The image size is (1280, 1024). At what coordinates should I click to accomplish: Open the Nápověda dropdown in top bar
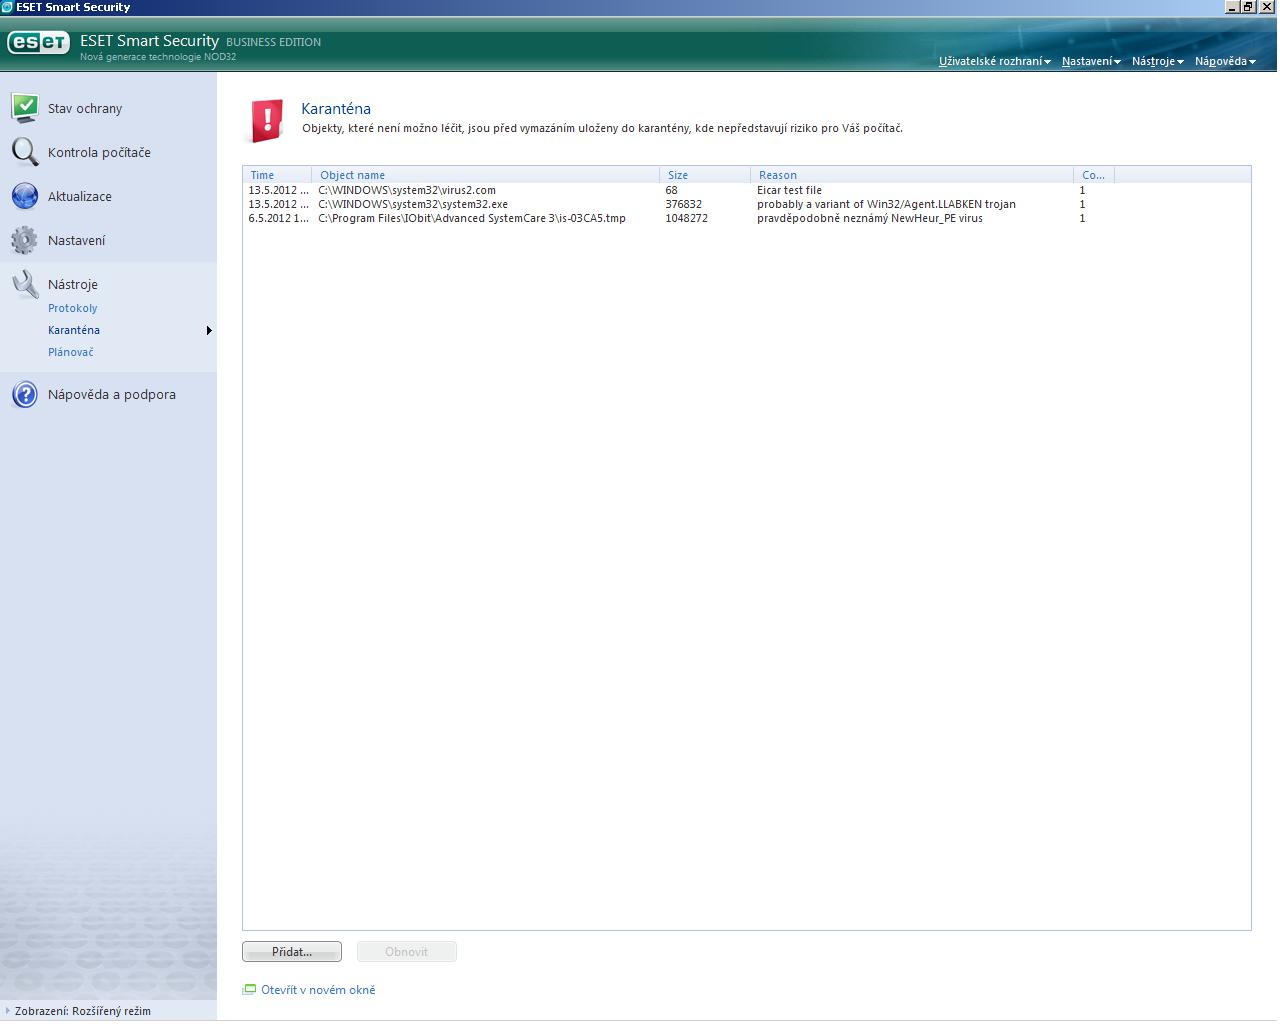point(1224,61)
